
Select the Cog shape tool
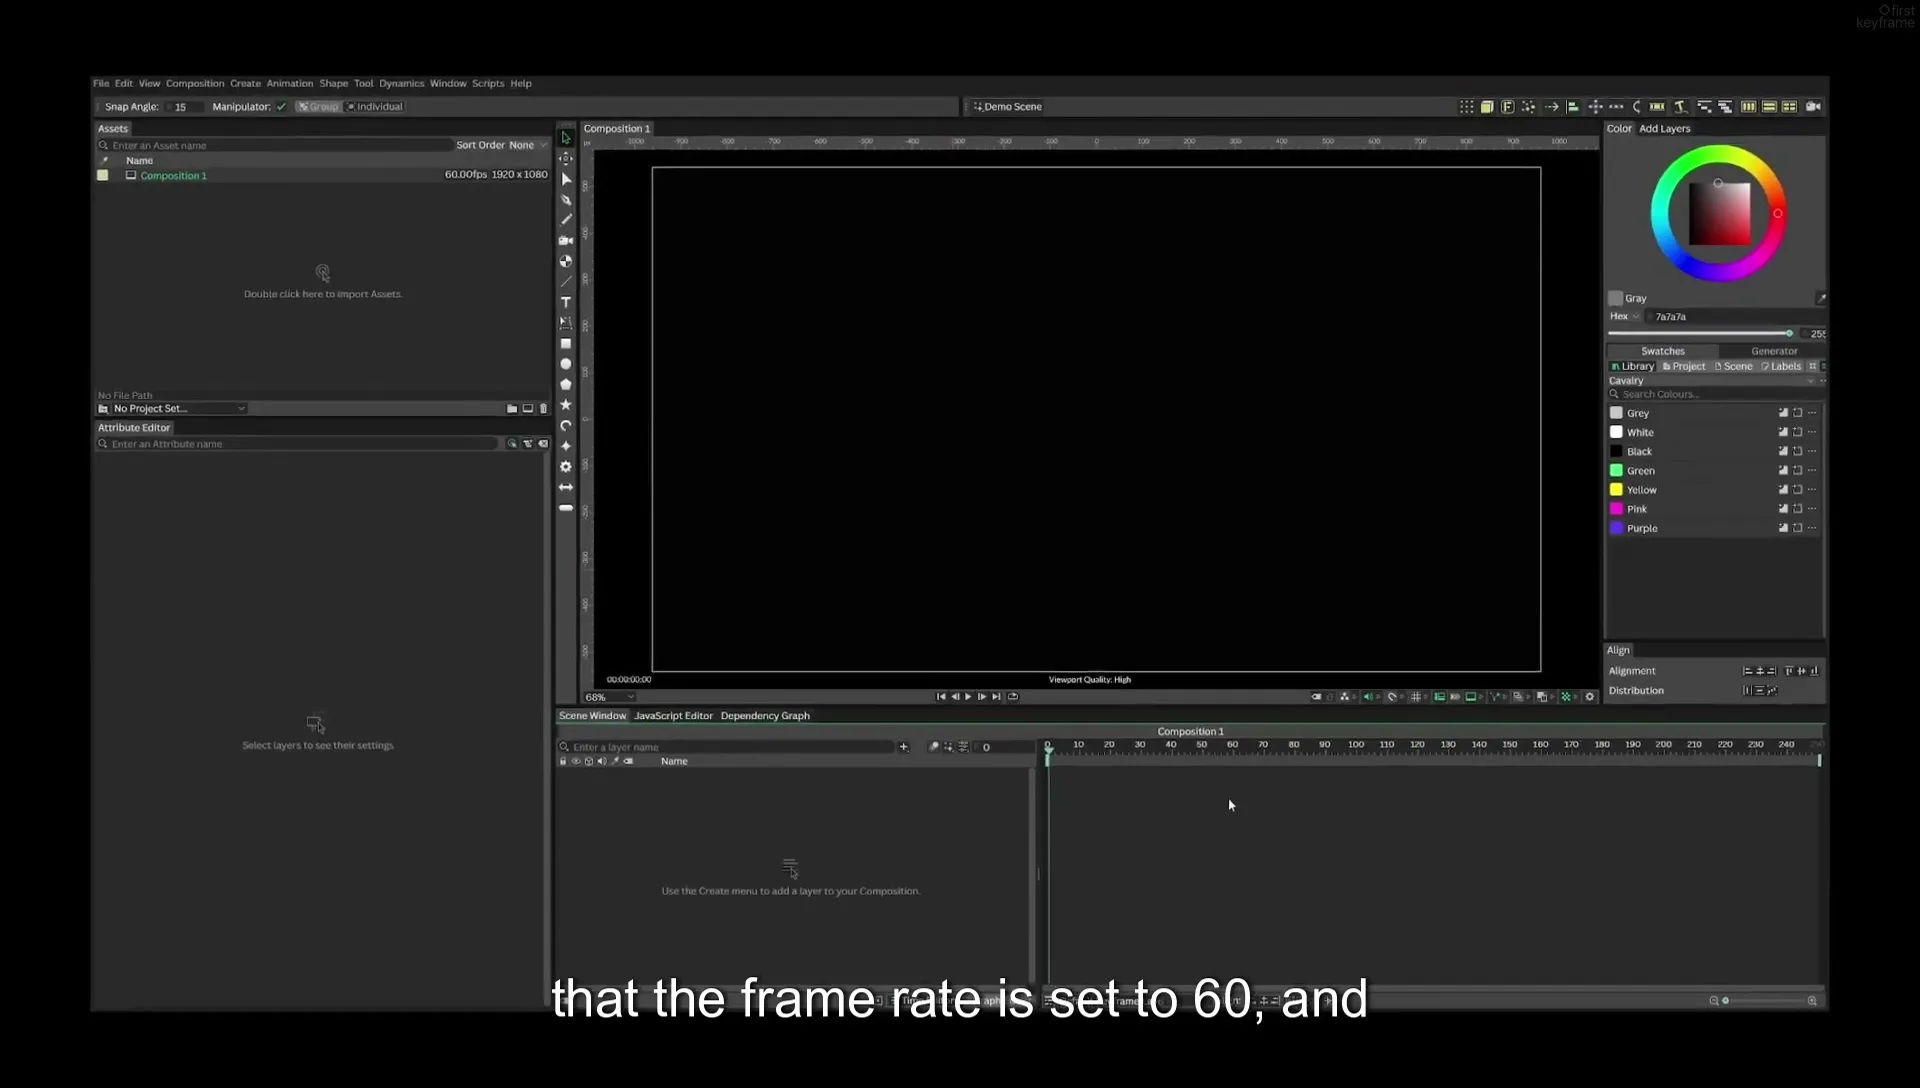coord(566,467)
